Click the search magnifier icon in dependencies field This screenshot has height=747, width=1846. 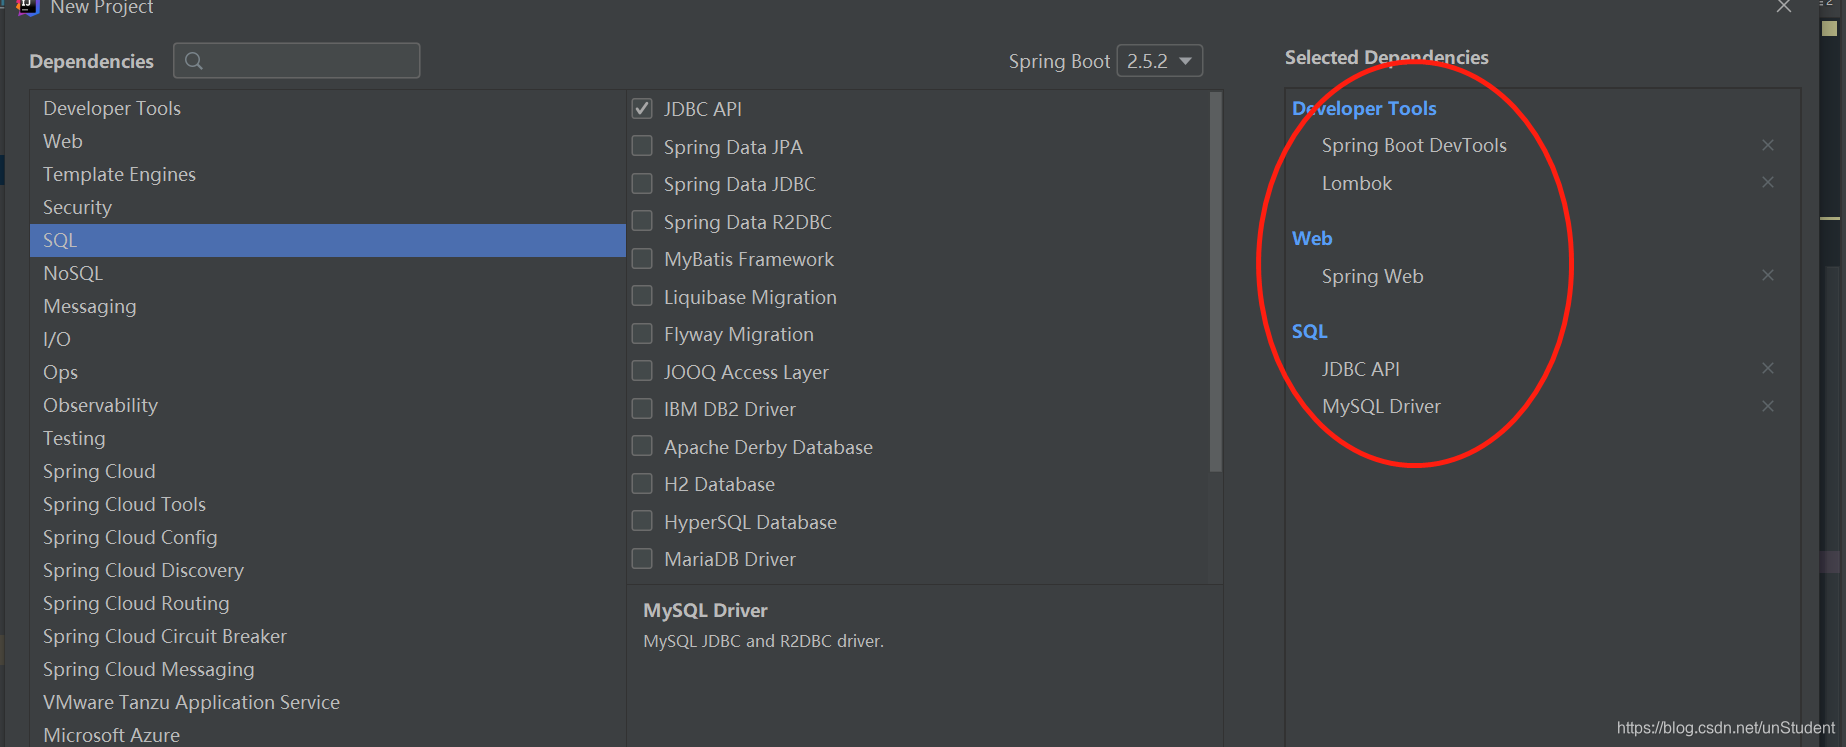[x=194, y=61]
